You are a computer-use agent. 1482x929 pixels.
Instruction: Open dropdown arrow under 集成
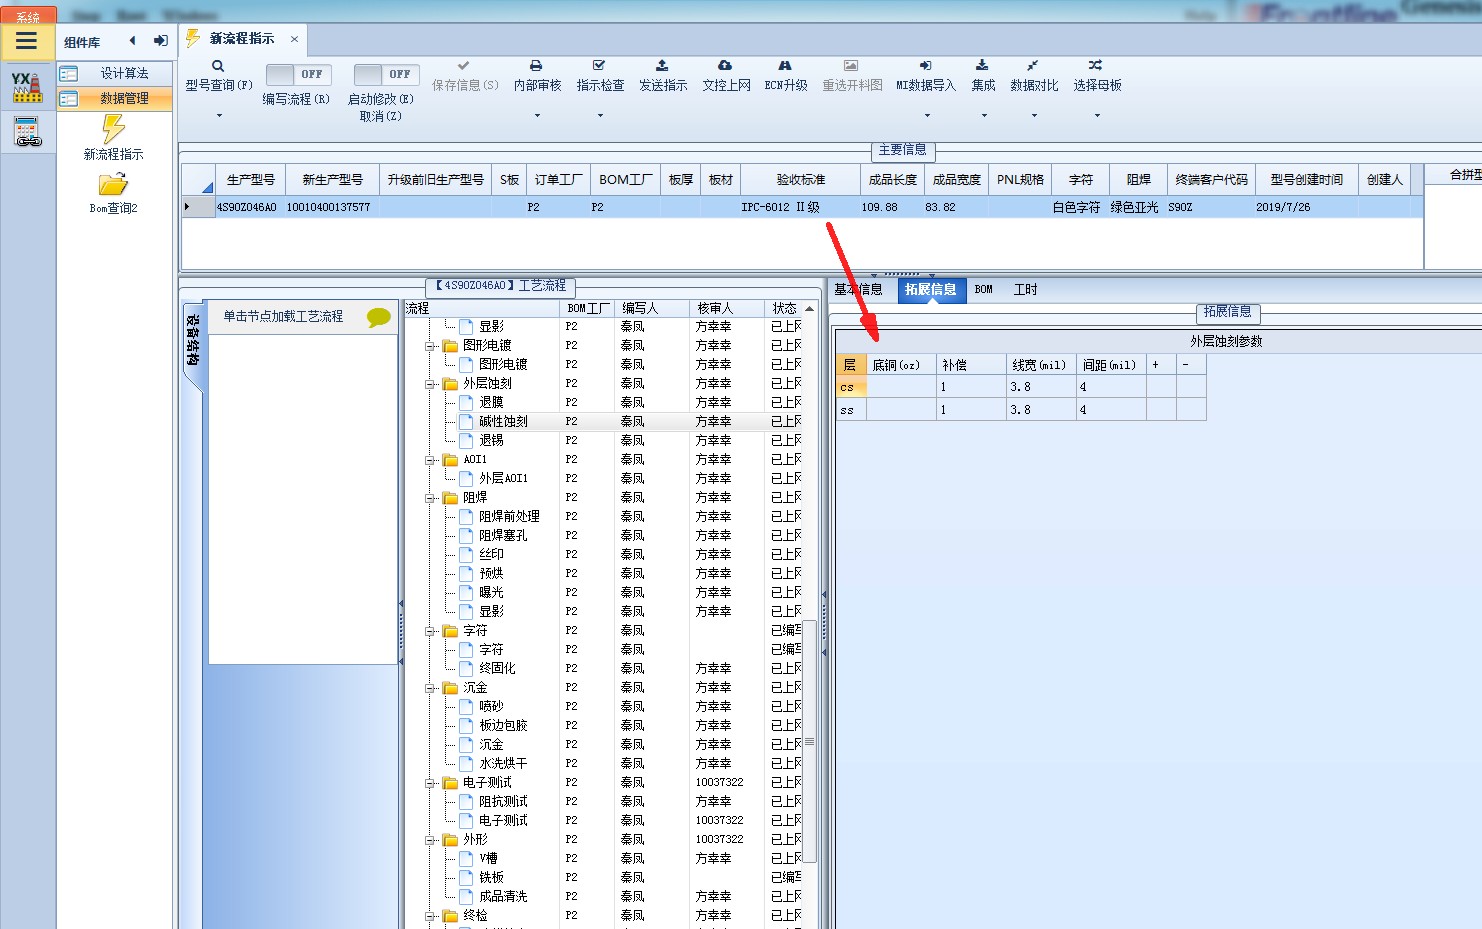(984, 116)
